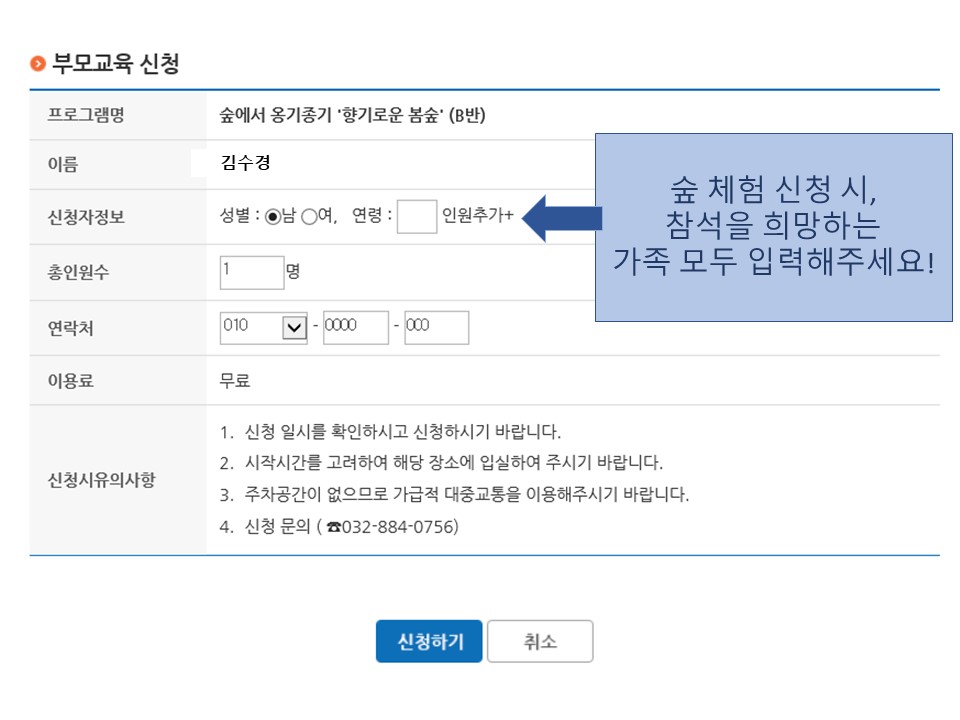The height and width of the screenshot is (720, 960).
Task: Click the last phone number field
Action: tap(437, 328)
